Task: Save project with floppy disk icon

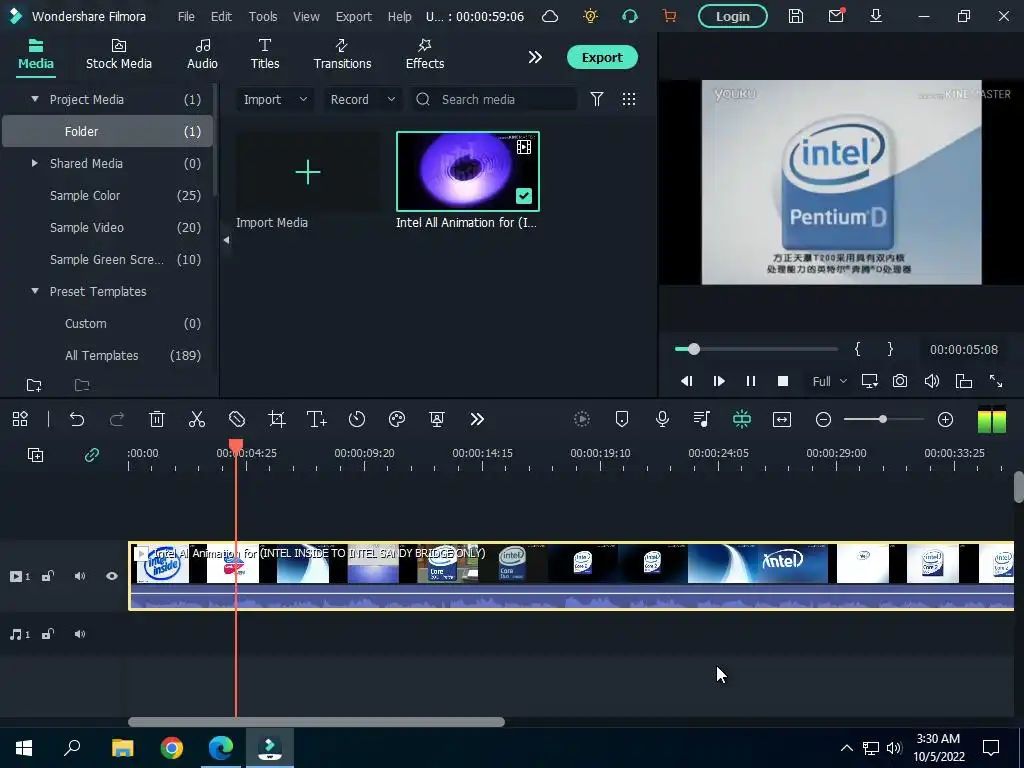Action: coord(795,16)
